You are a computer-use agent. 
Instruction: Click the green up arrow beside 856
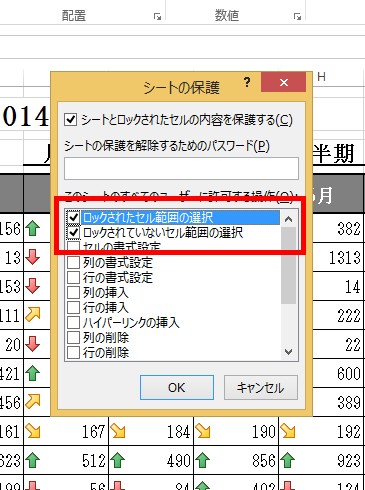(x=203, y=460)
